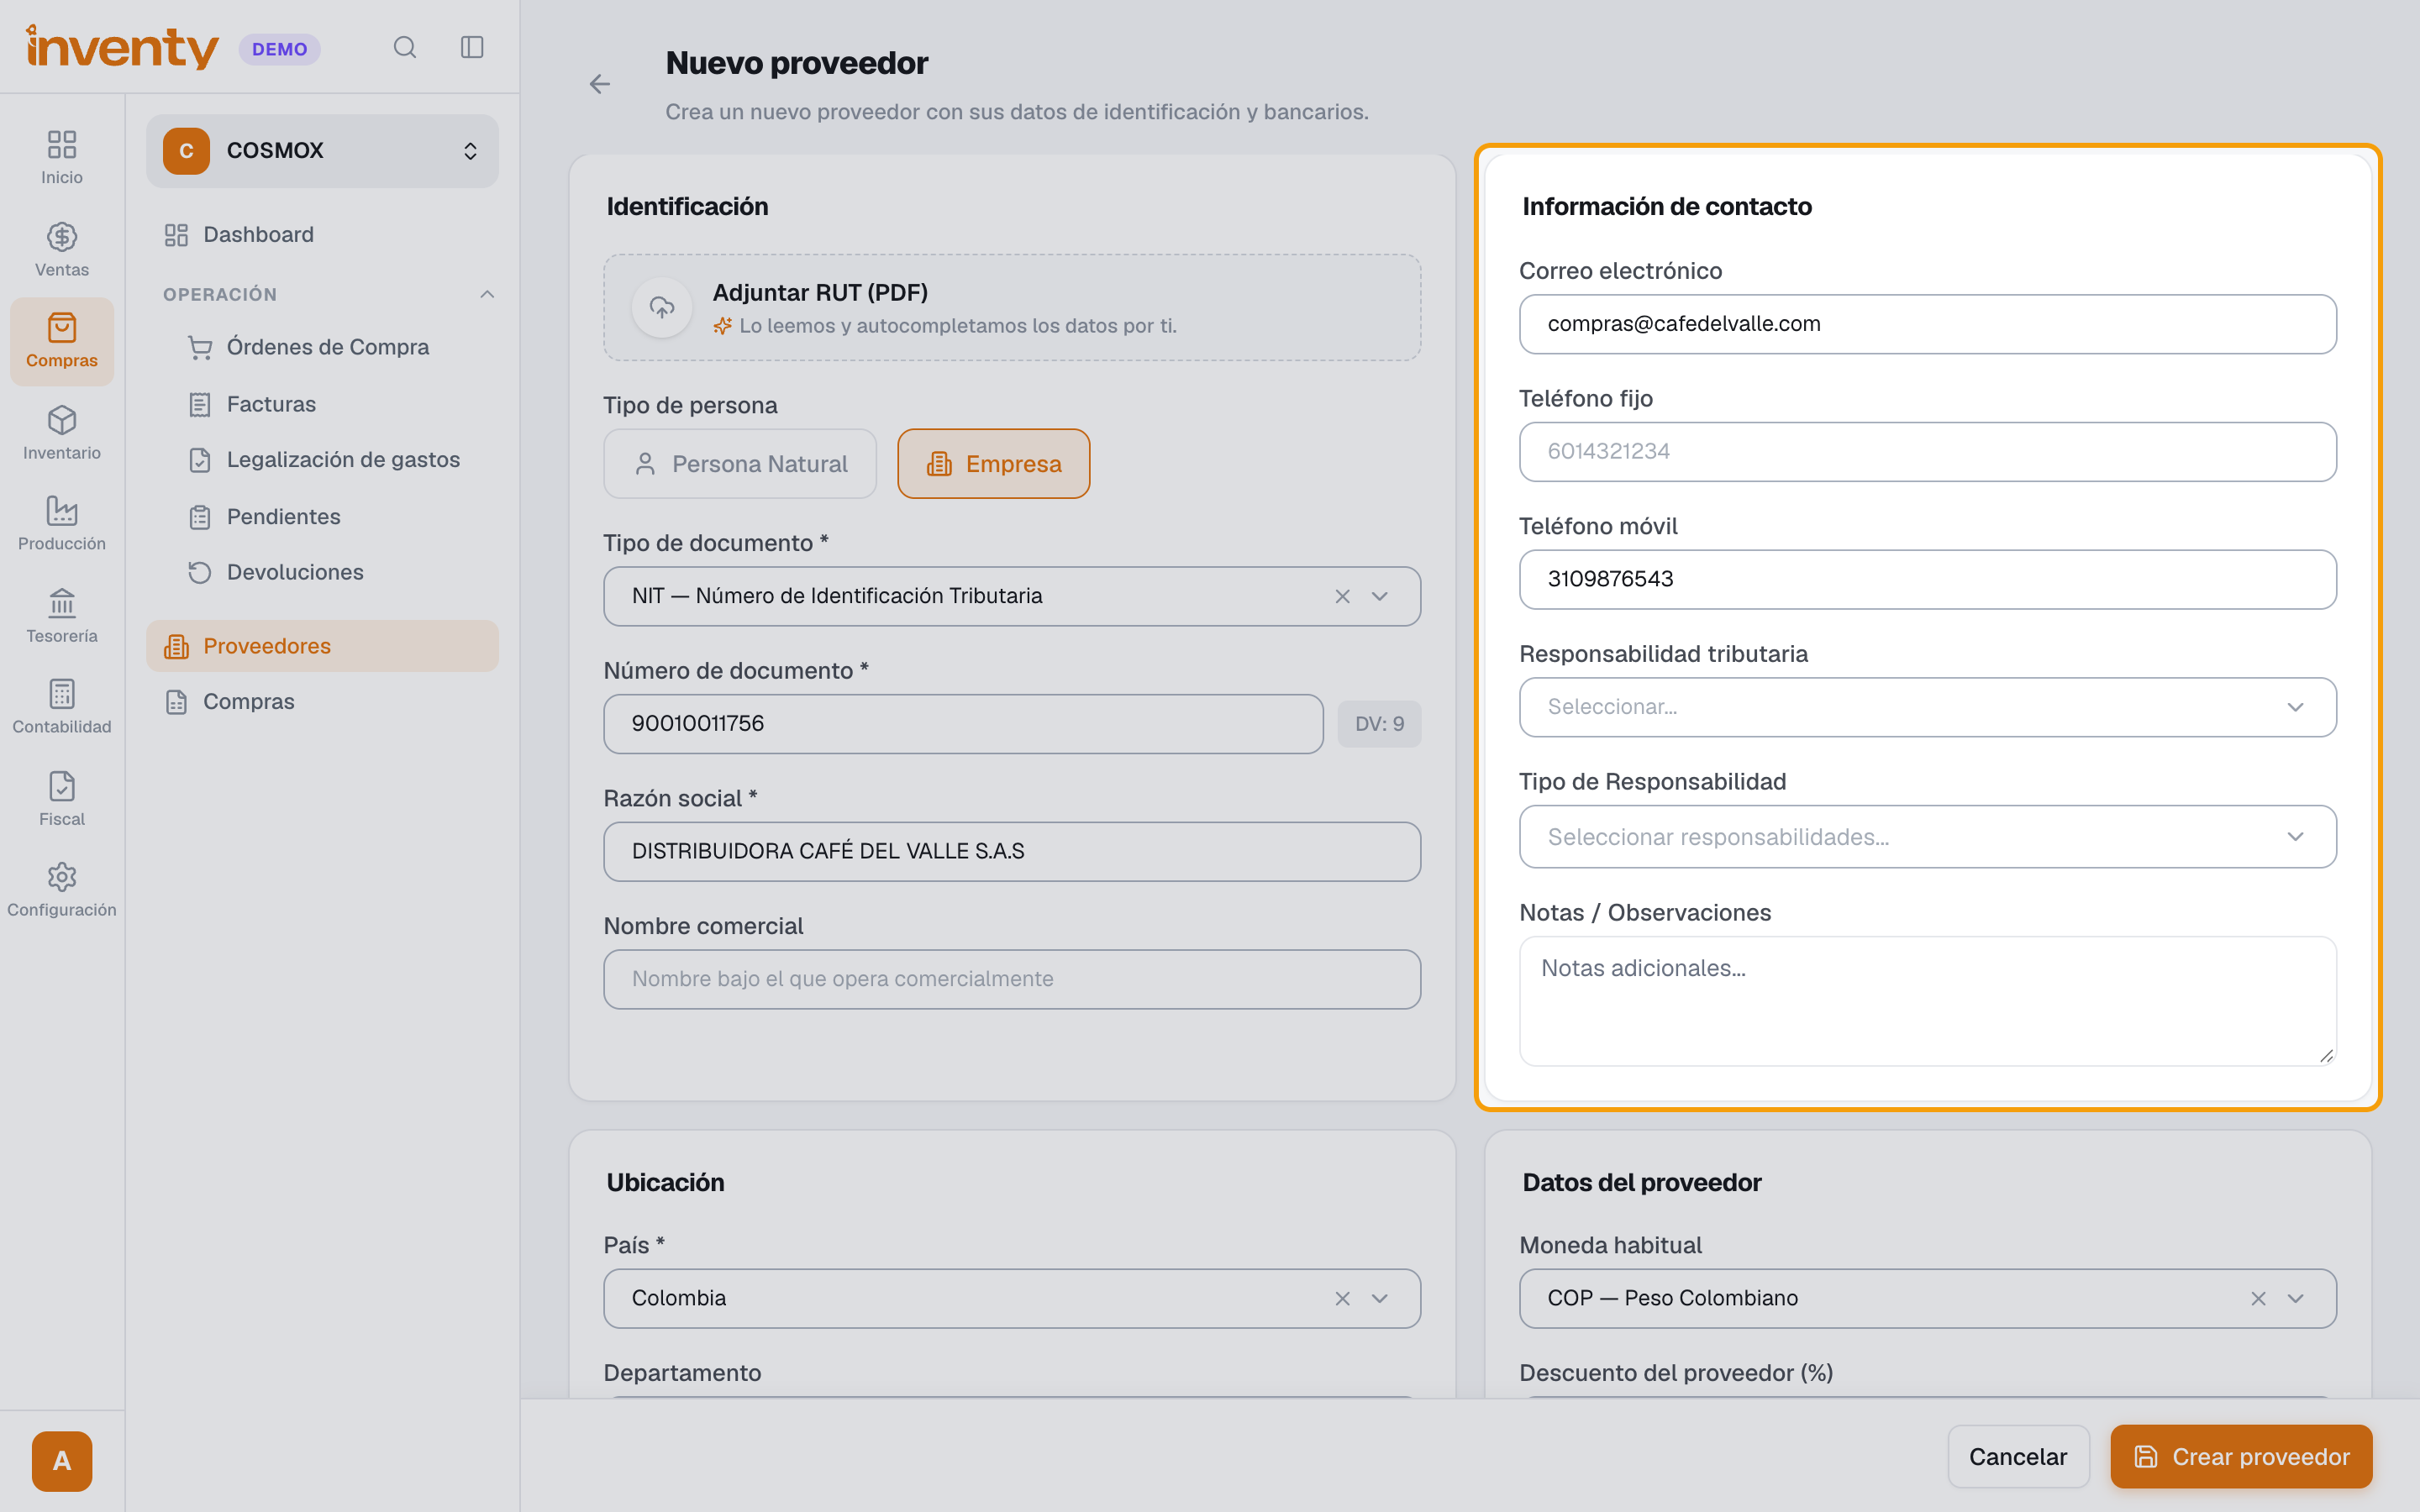Viewport: 2420px width, 1512px height.
Task: Expand Moneda habitual dropdown arrow
Action: (x=2295, y=1299)
